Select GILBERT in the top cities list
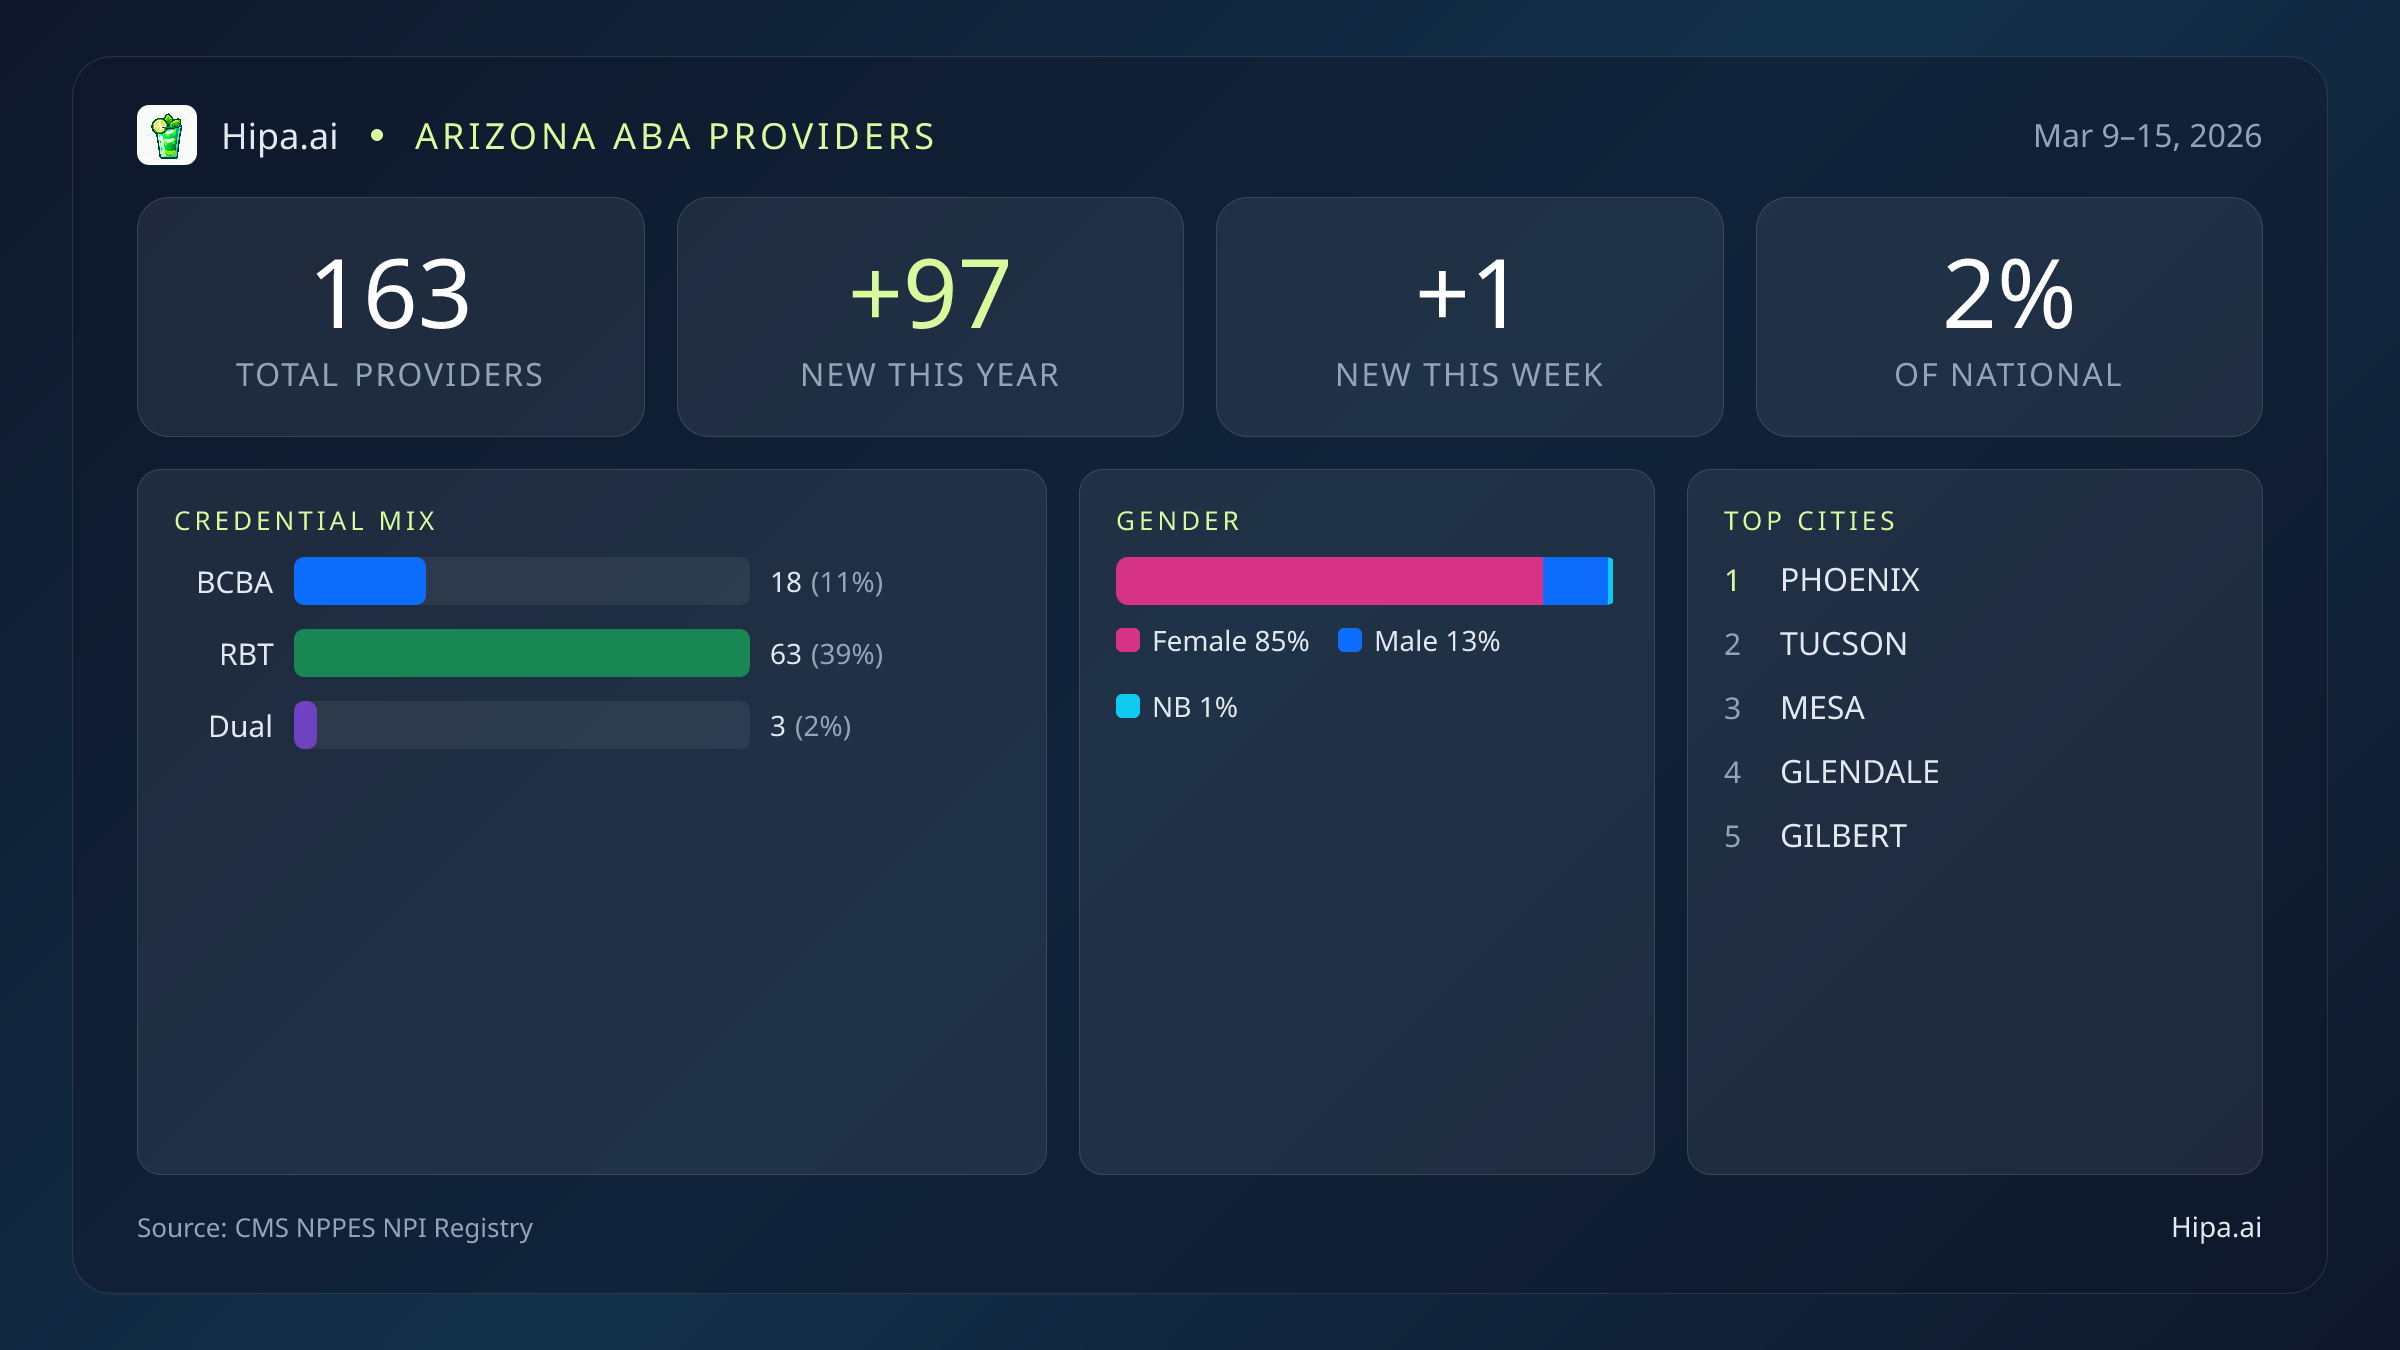Image resolution: width=2400 pixels, height=1350 pixels. pos(1843,836)
